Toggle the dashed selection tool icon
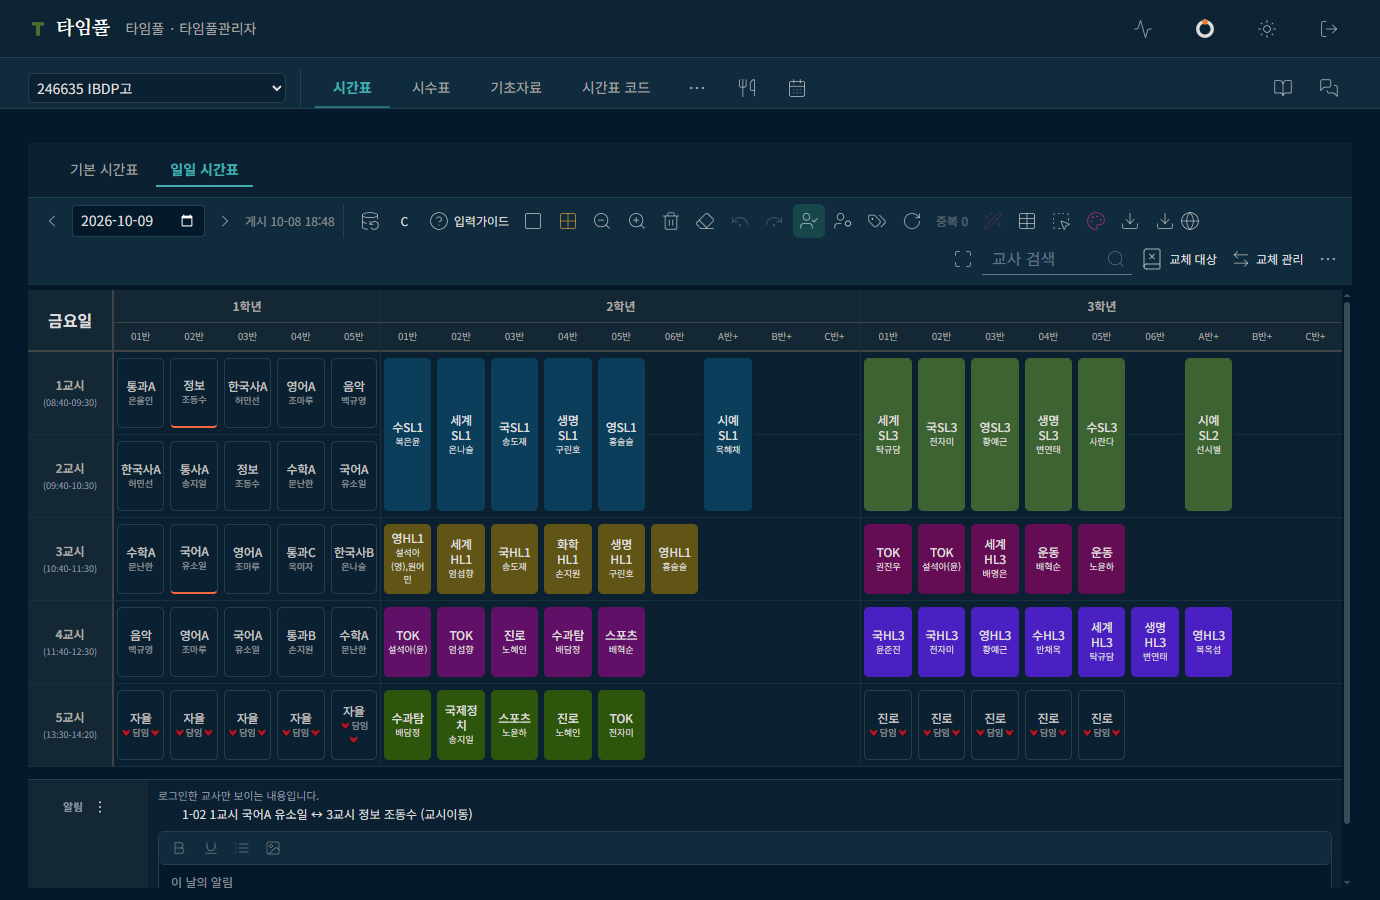This screenshot has height=900, width=1380. tap(1061, 221)
